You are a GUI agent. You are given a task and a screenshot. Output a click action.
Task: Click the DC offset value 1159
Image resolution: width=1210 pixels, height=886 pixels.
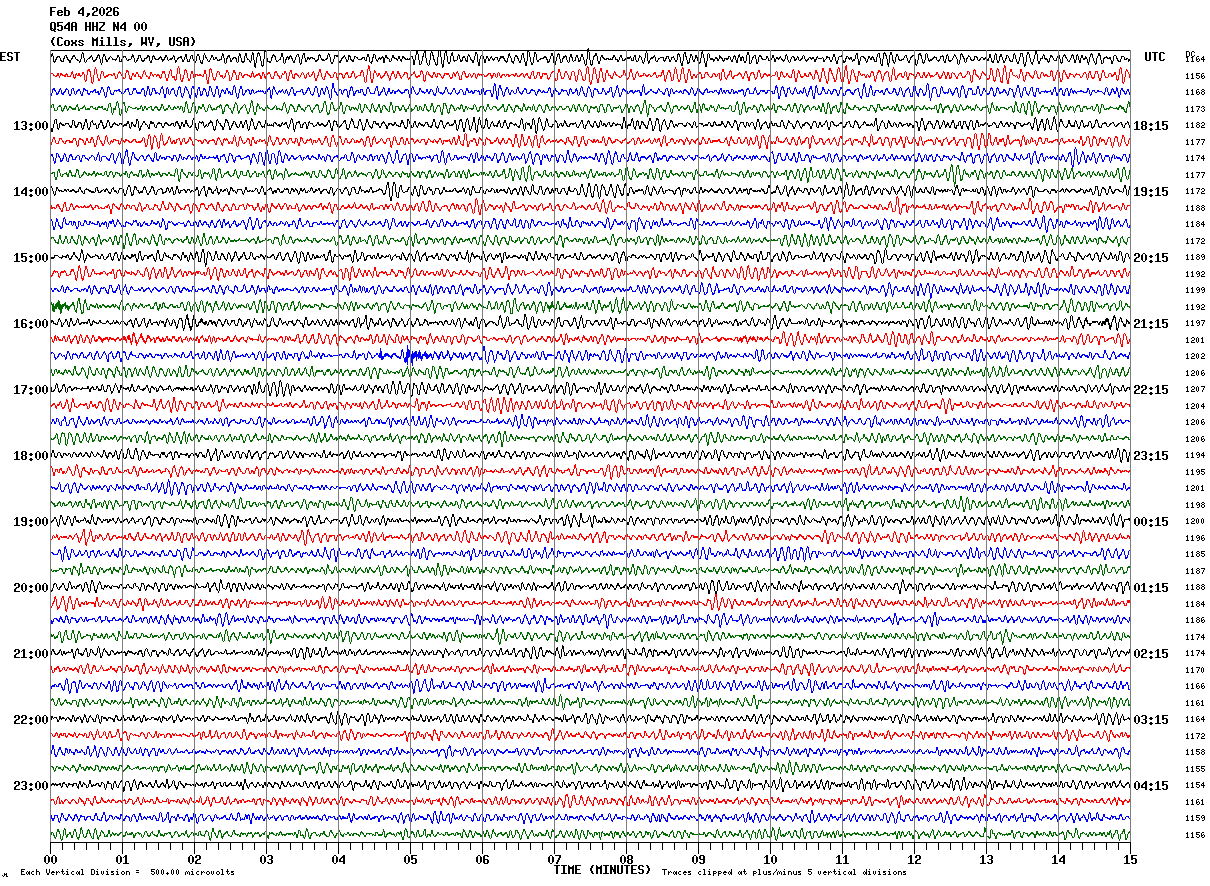click(1195, 819)
